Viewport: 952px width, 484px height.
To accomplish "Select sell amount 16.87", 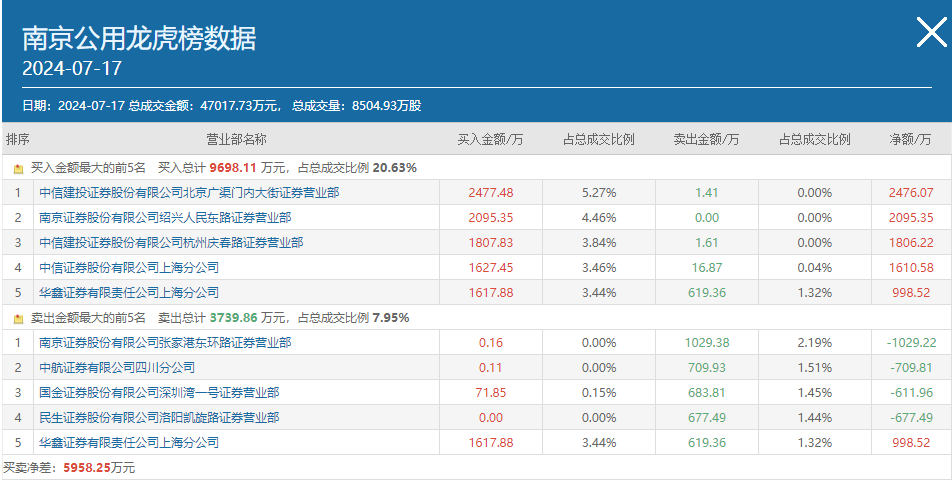I will pos(707,267).
